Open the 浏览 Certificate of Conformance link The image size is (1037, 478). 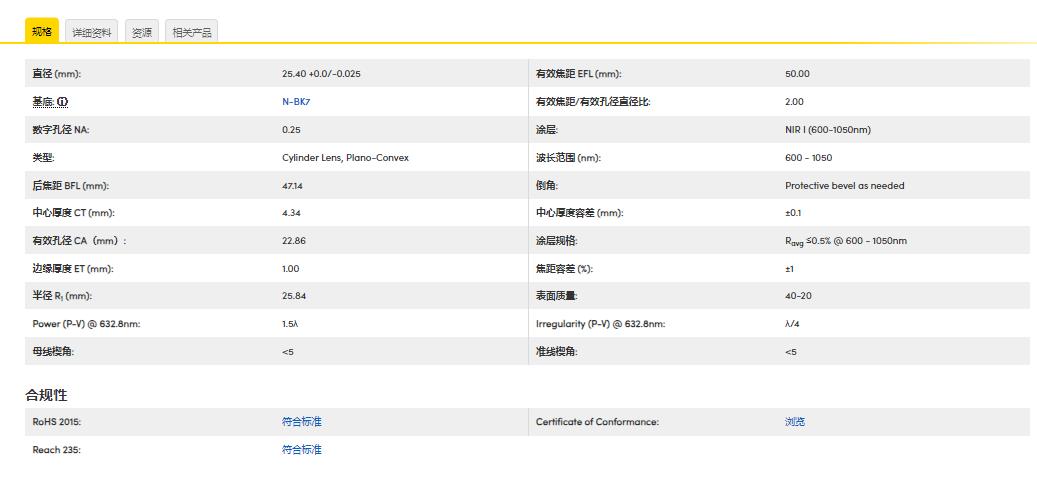[795, 422]
